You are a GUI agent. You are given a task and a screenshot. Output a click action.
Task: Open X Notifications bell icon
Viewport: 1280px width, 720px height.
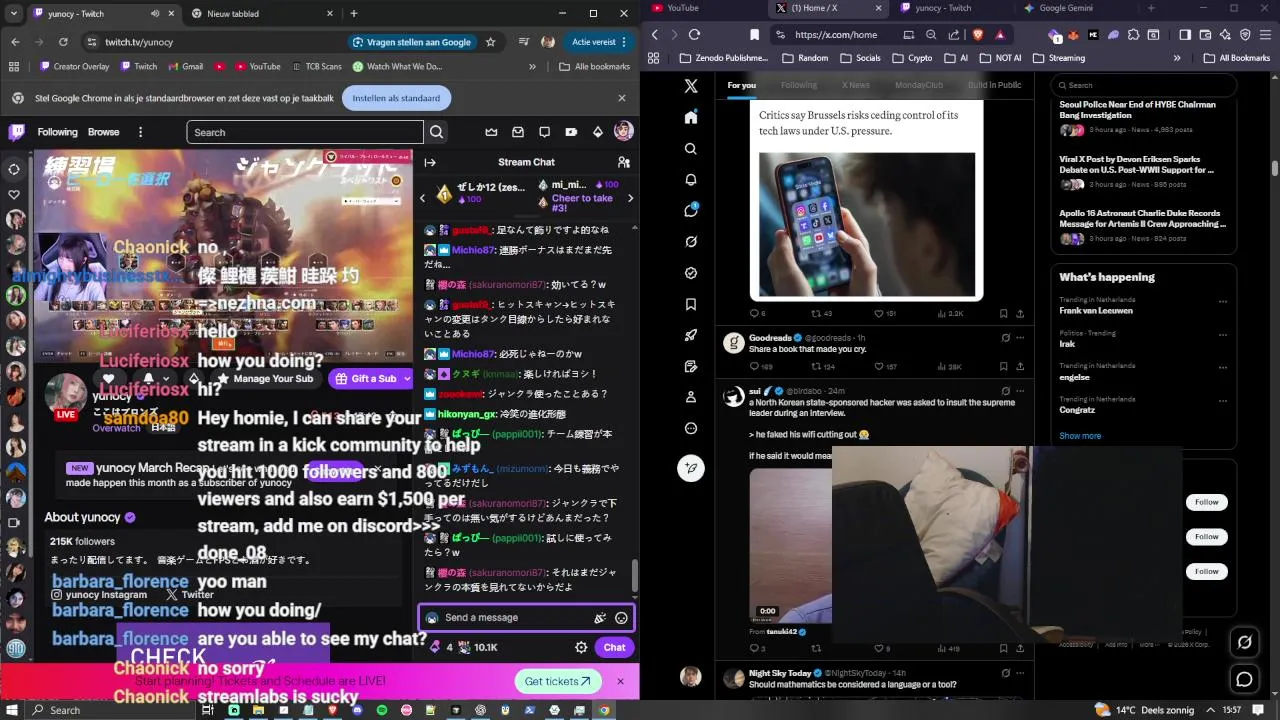click(x=691, y=180)
